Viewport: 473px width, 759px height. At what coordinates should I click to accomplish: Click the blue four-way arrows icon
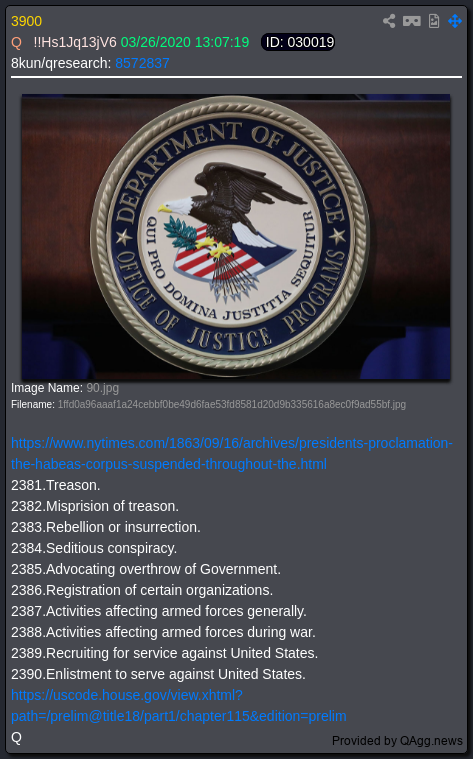coord(455,21)
